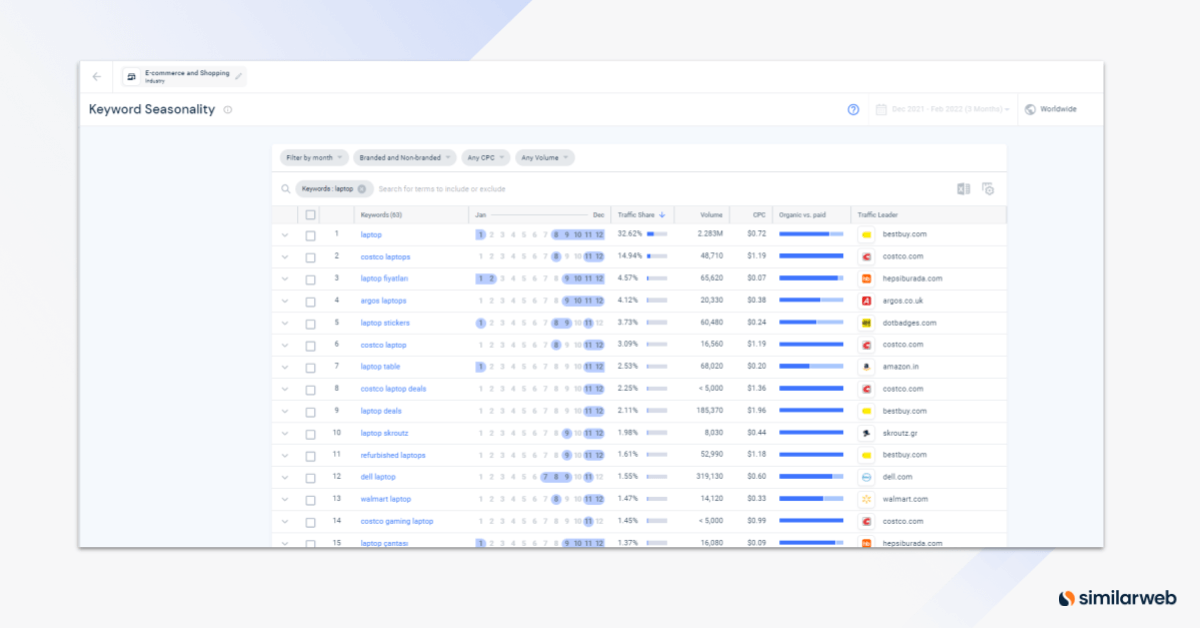Click the blue help question mark icon

(x=852, y=110)
